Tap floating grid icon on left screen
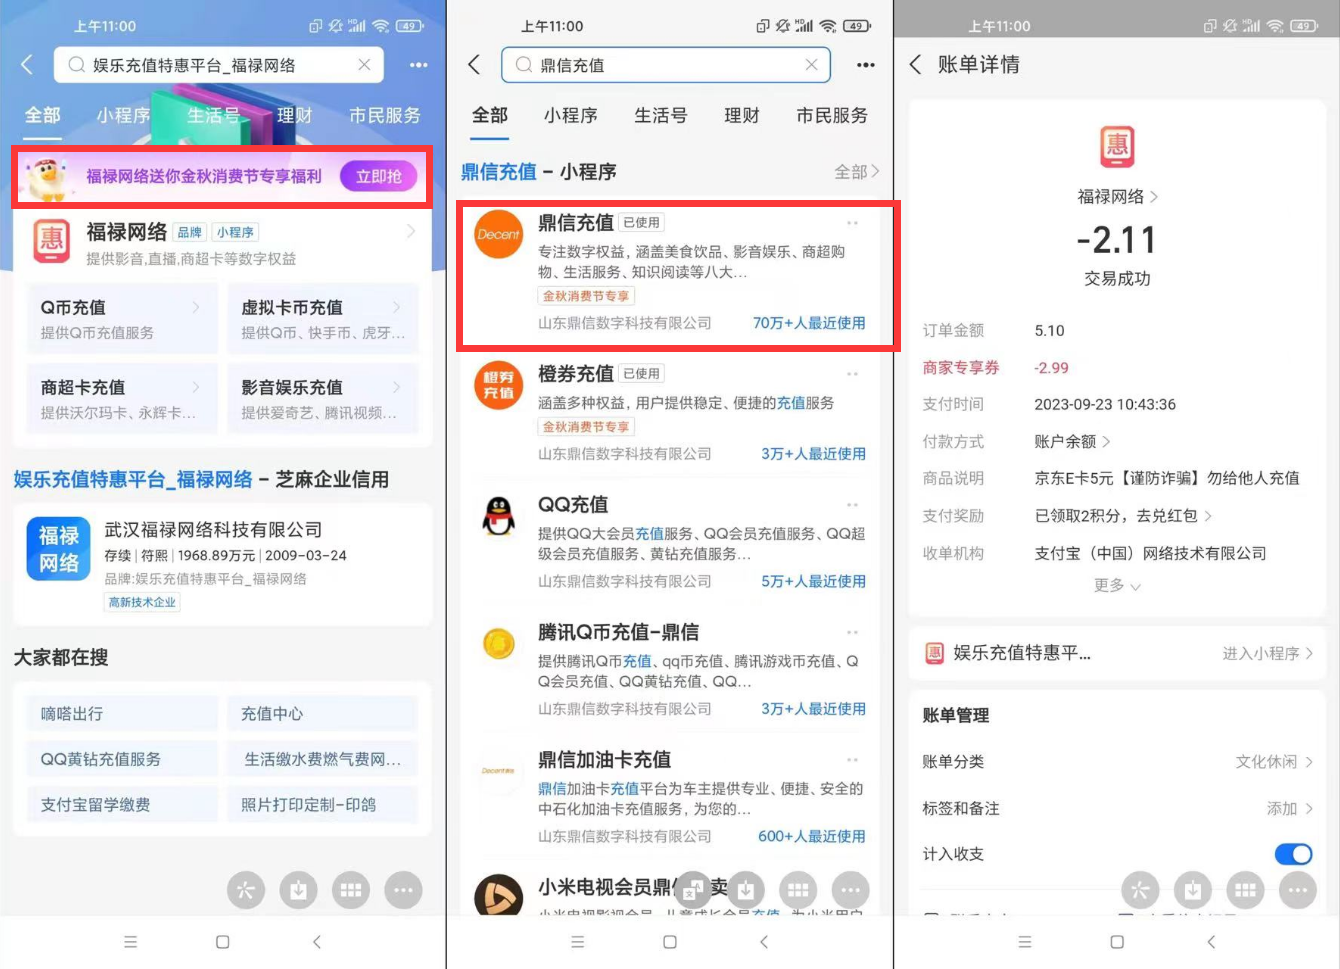The image size is (1340, 969). click(351, 890)
